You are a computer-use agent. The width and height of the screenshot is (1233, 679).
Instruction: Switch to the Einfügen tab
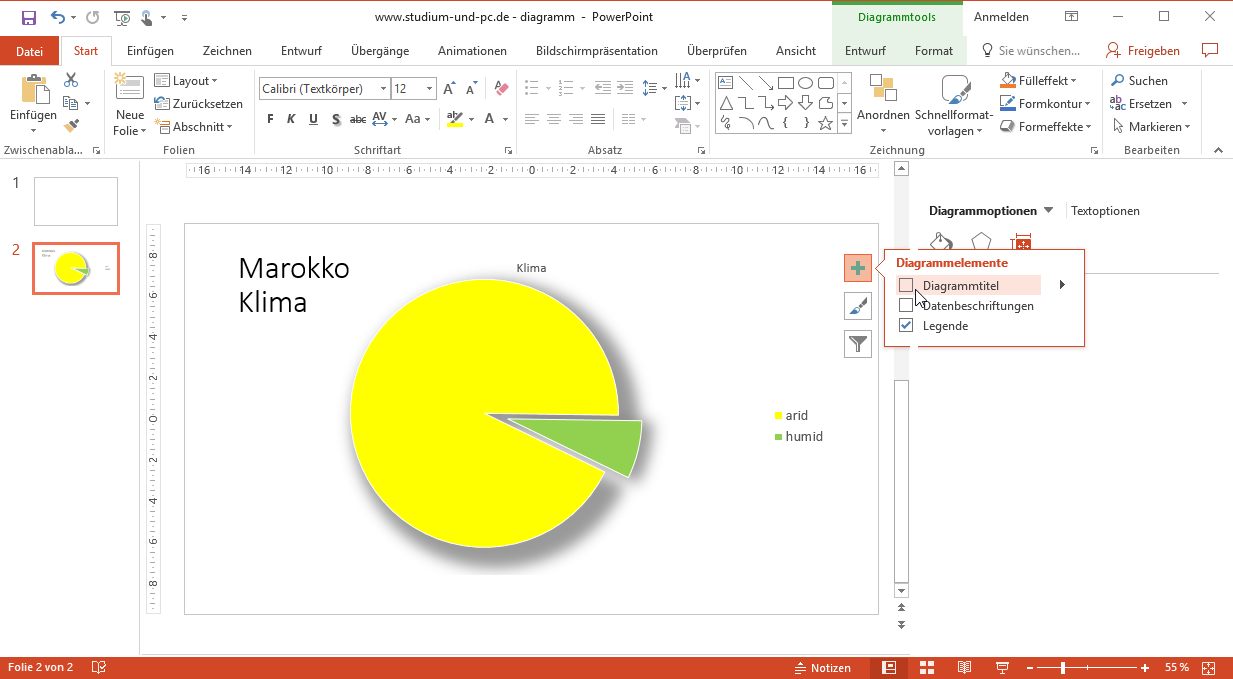click(150, 51)
